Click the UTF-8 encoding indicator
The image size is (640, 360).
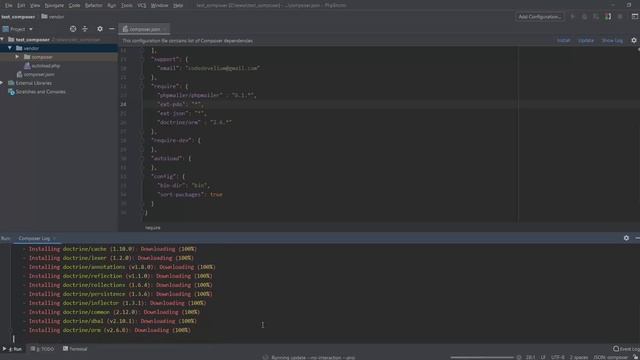(x=558, y=357)
